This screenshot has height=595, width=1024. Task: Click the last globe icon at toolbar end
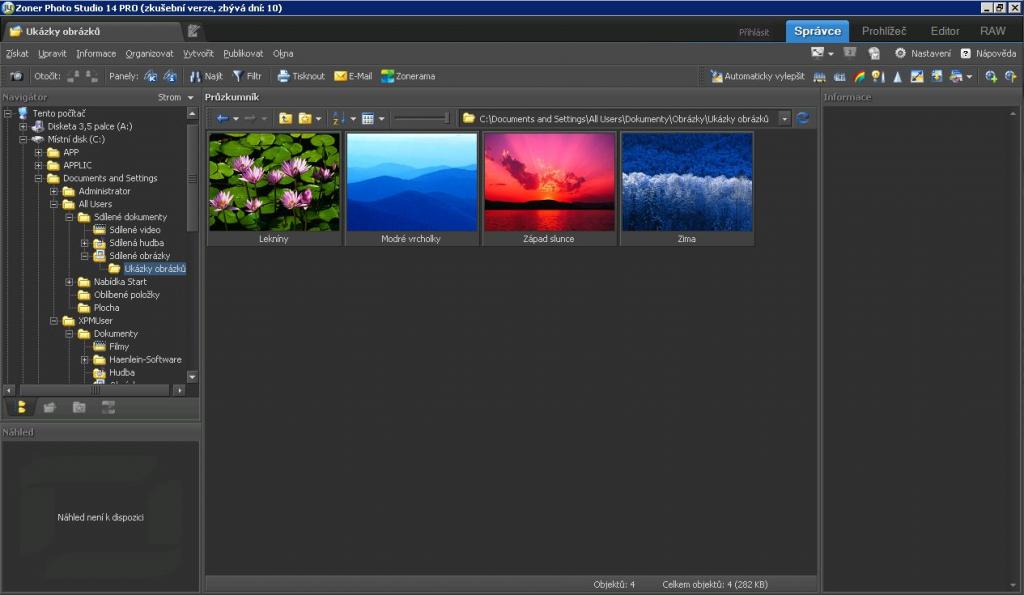(x=1010, y=77)
